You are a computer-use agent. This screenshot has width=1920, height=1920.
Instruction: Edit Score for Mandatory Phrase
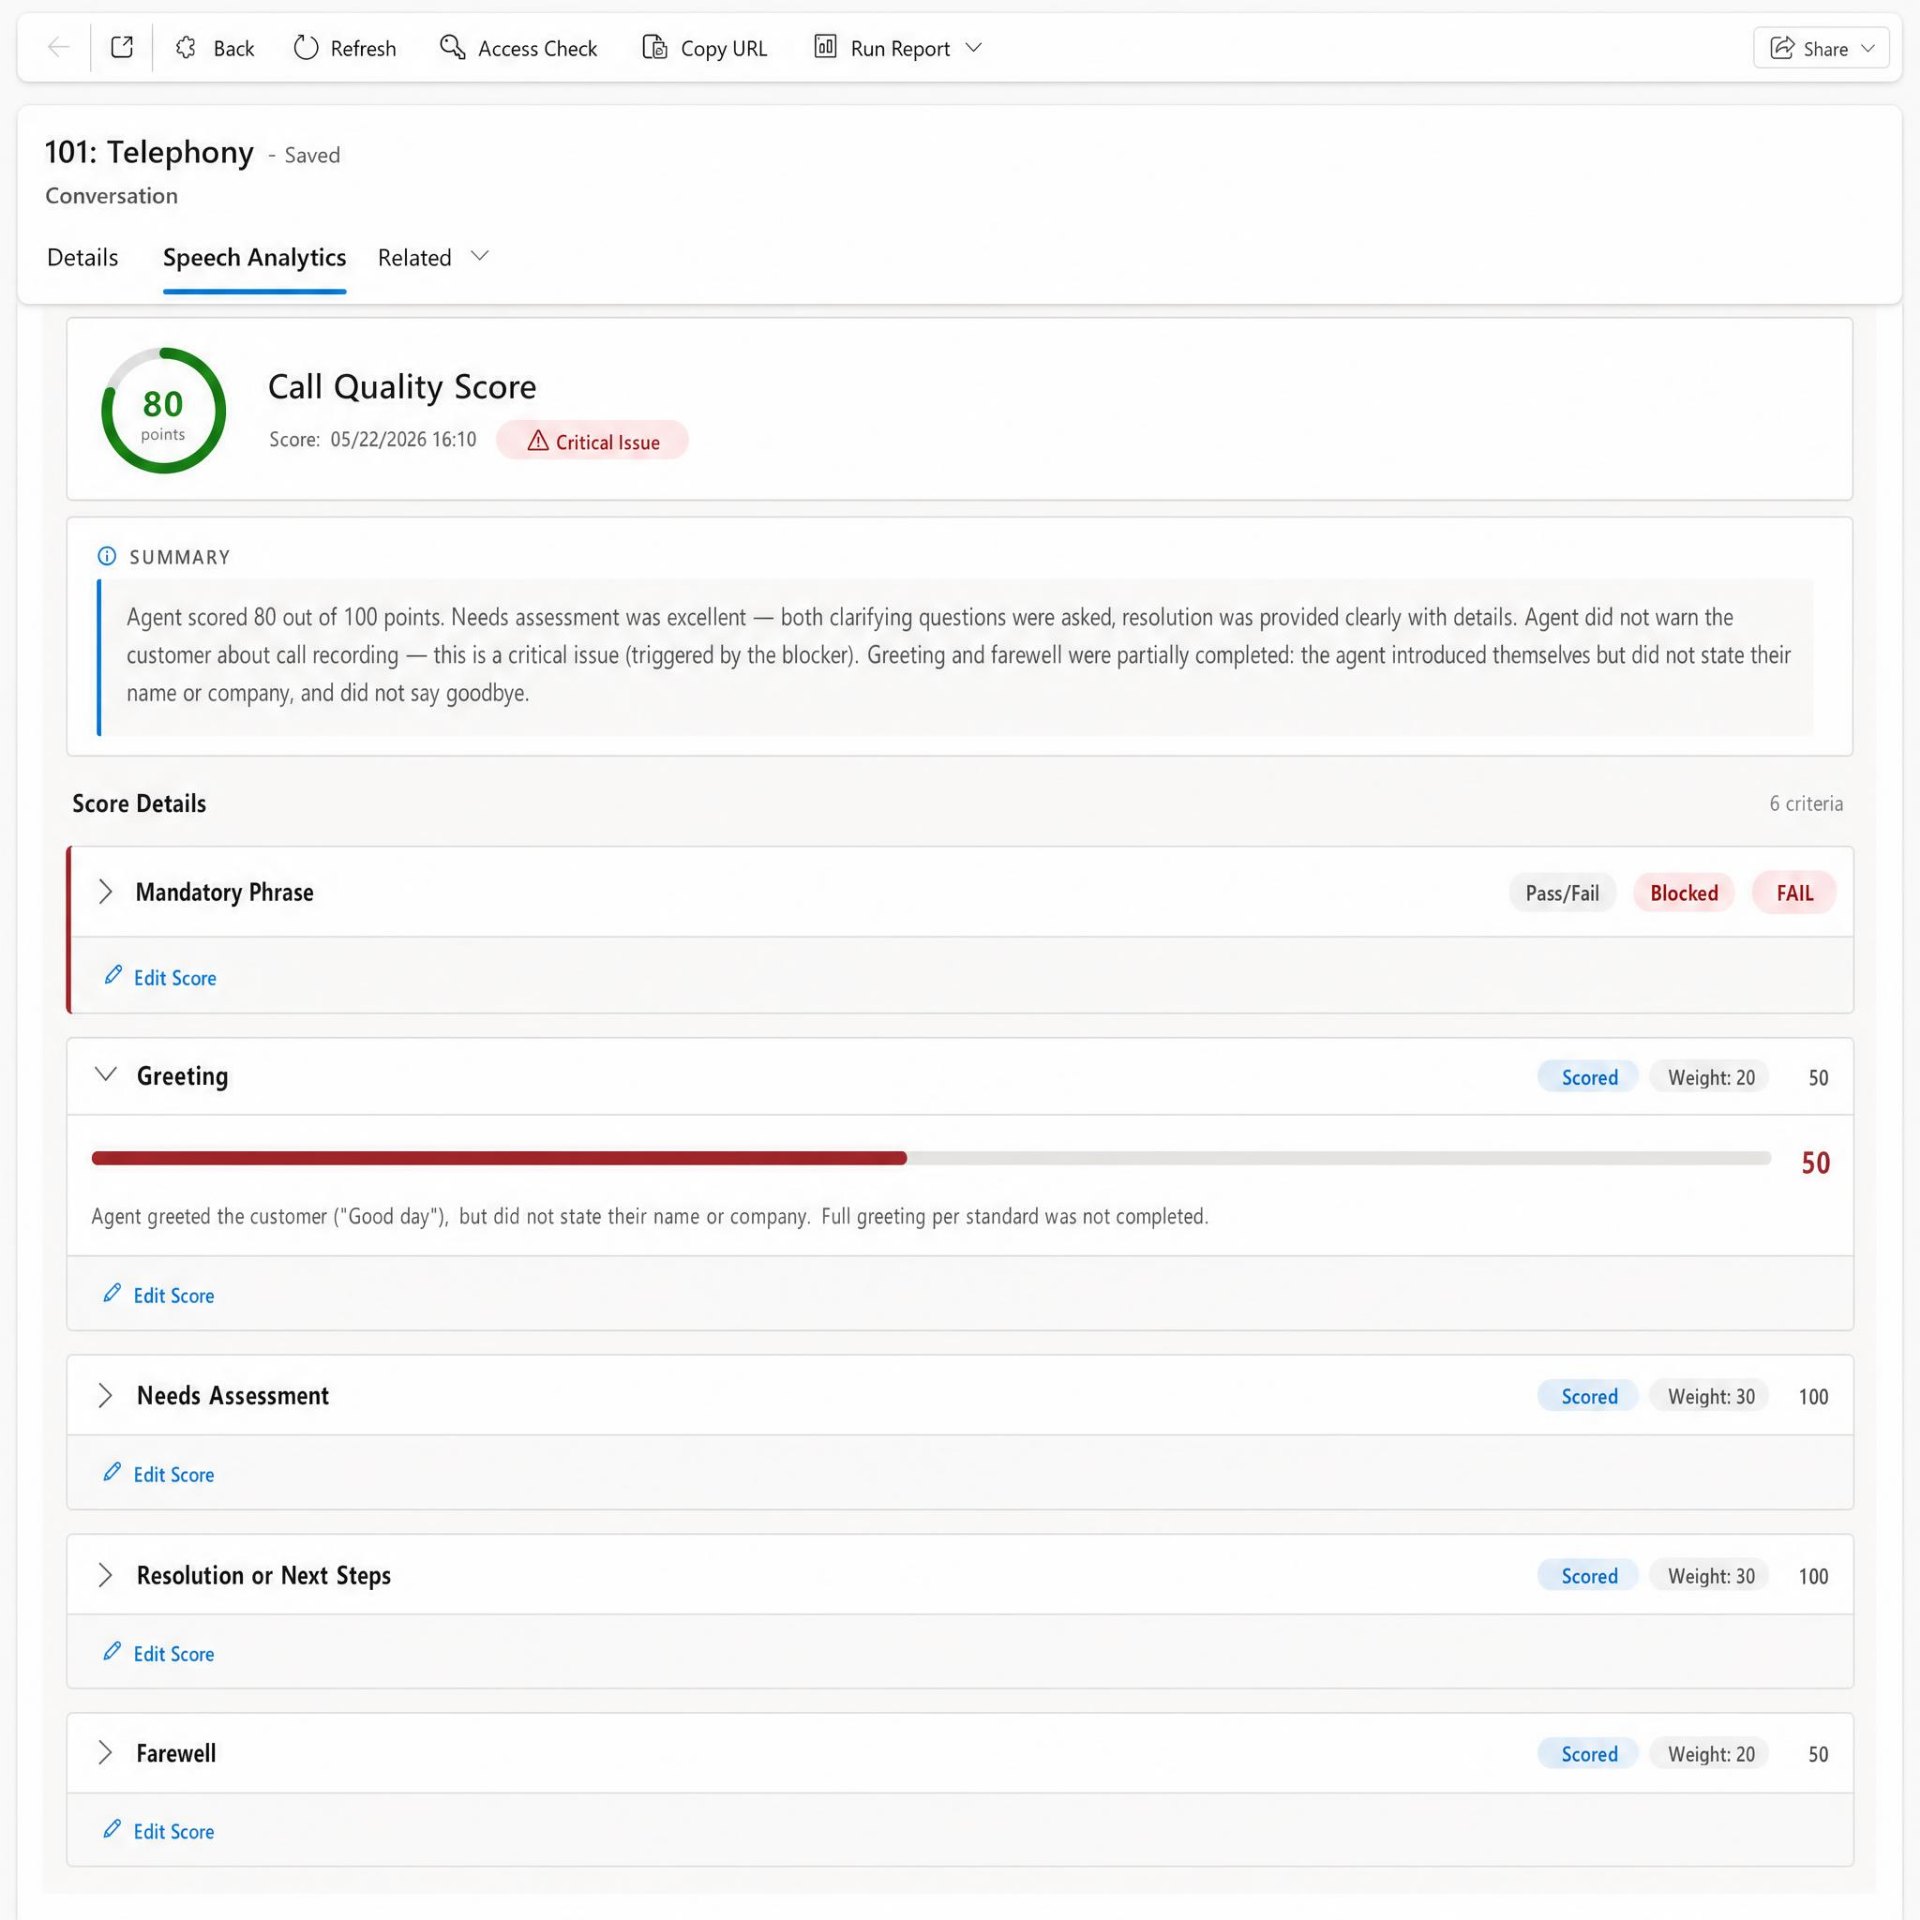coord(160,977)
